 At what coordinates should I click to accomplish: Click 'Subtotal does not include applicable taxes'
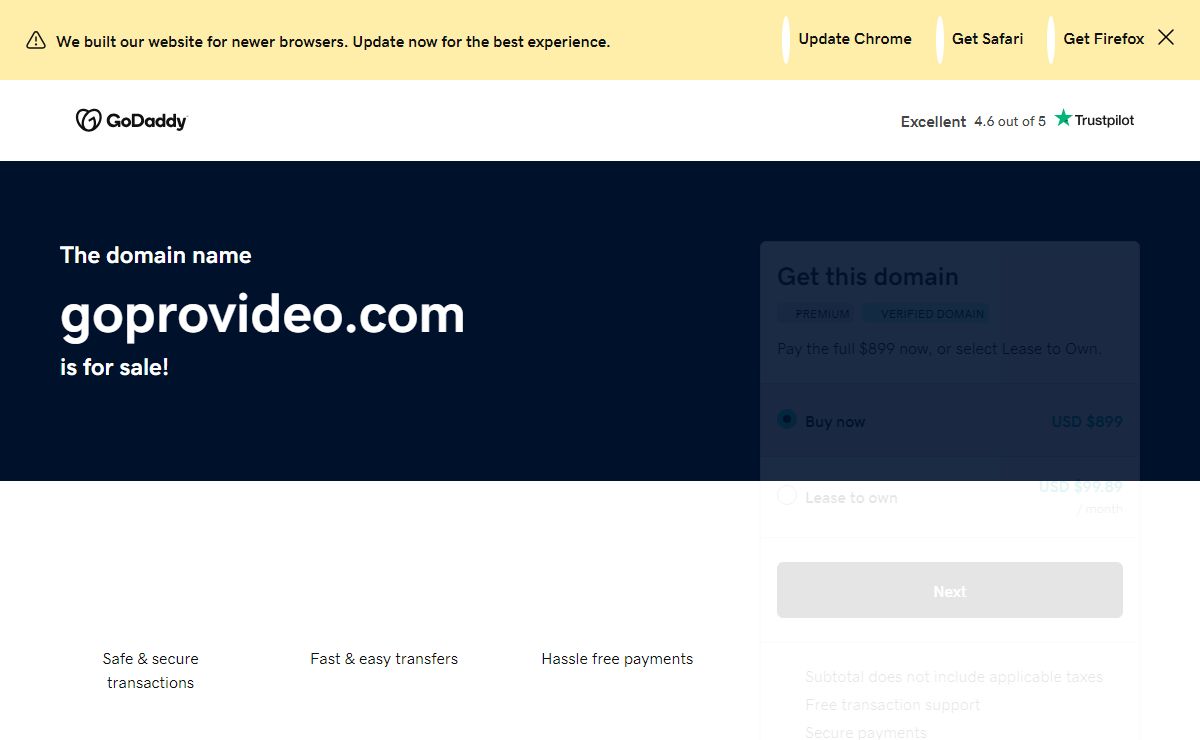(954, 677)
